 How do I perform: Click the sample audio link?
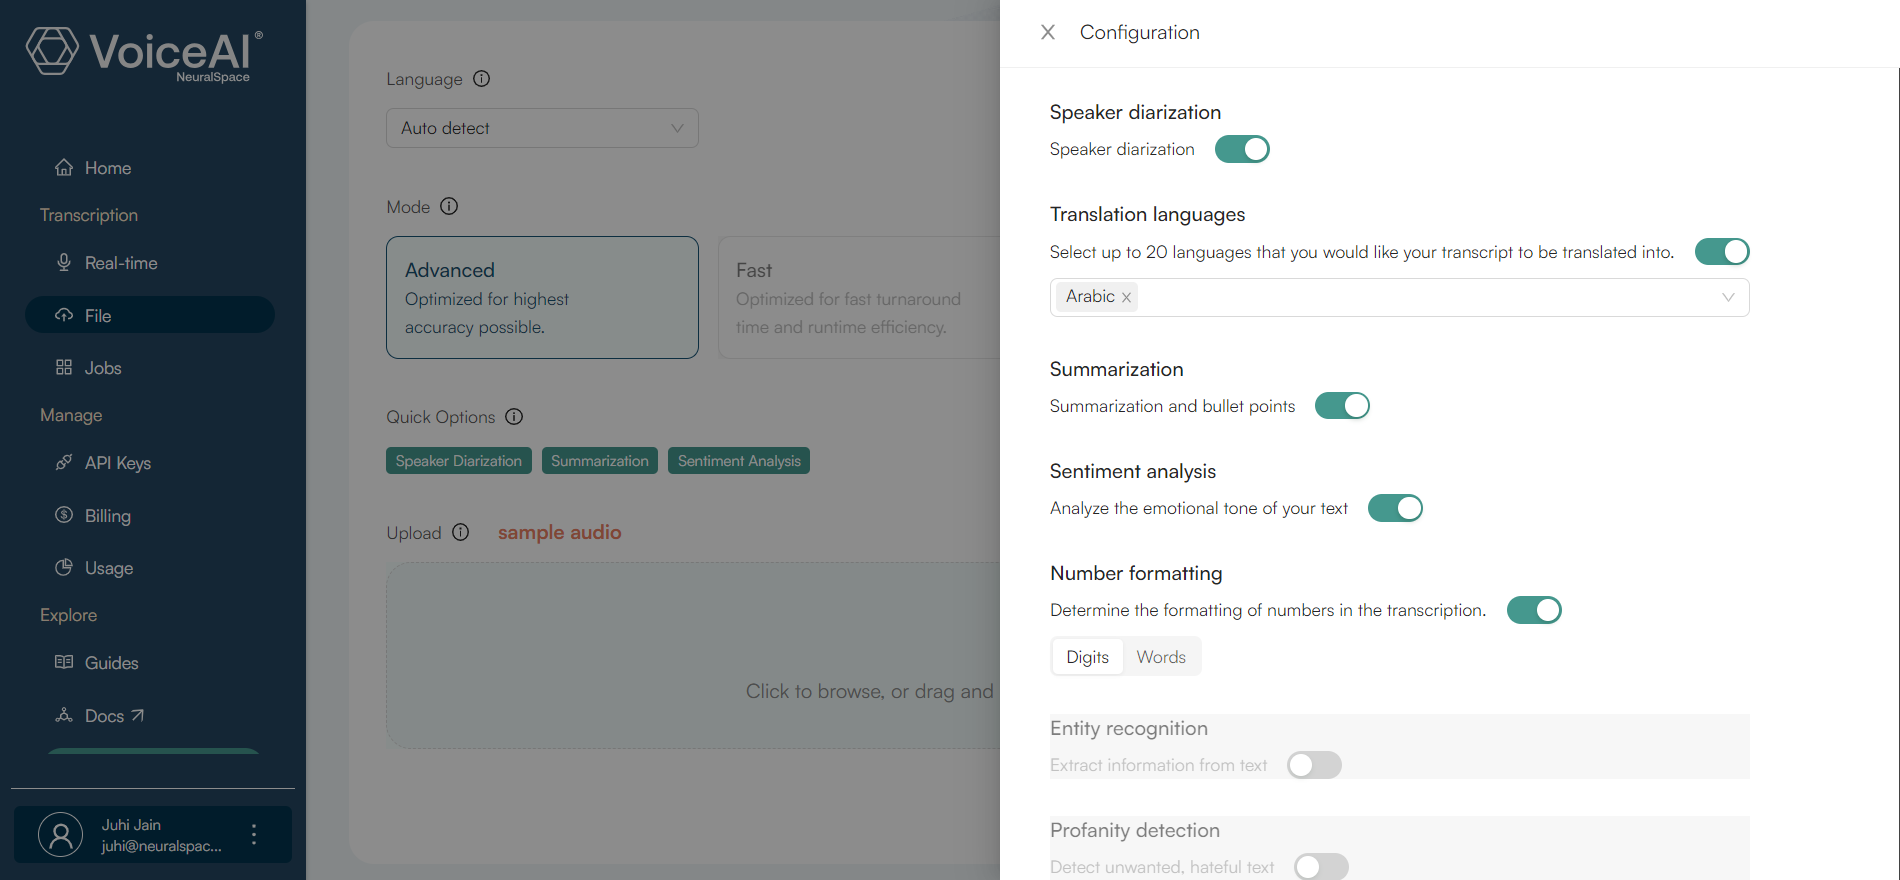click(559, 533)
